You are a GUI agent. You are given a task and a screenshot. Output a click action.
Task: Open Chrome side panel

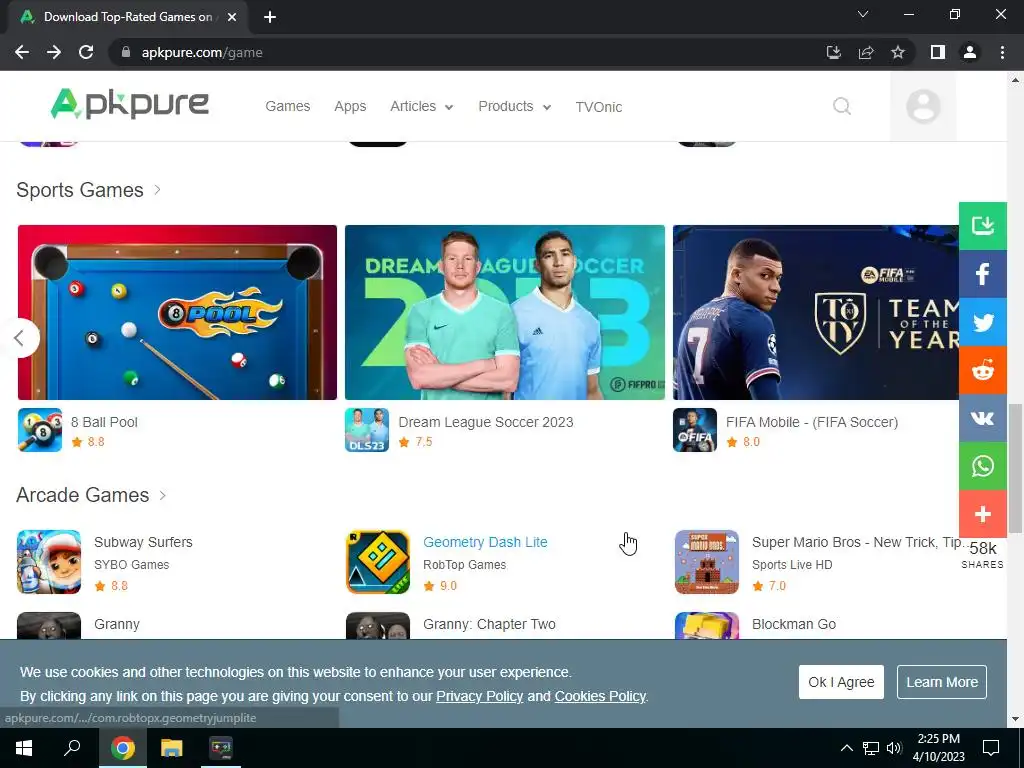tap(938, 52)
